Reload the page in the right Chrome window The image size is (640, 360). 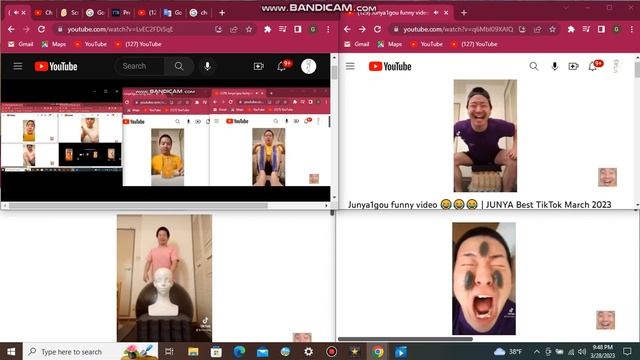coord(377,29)
